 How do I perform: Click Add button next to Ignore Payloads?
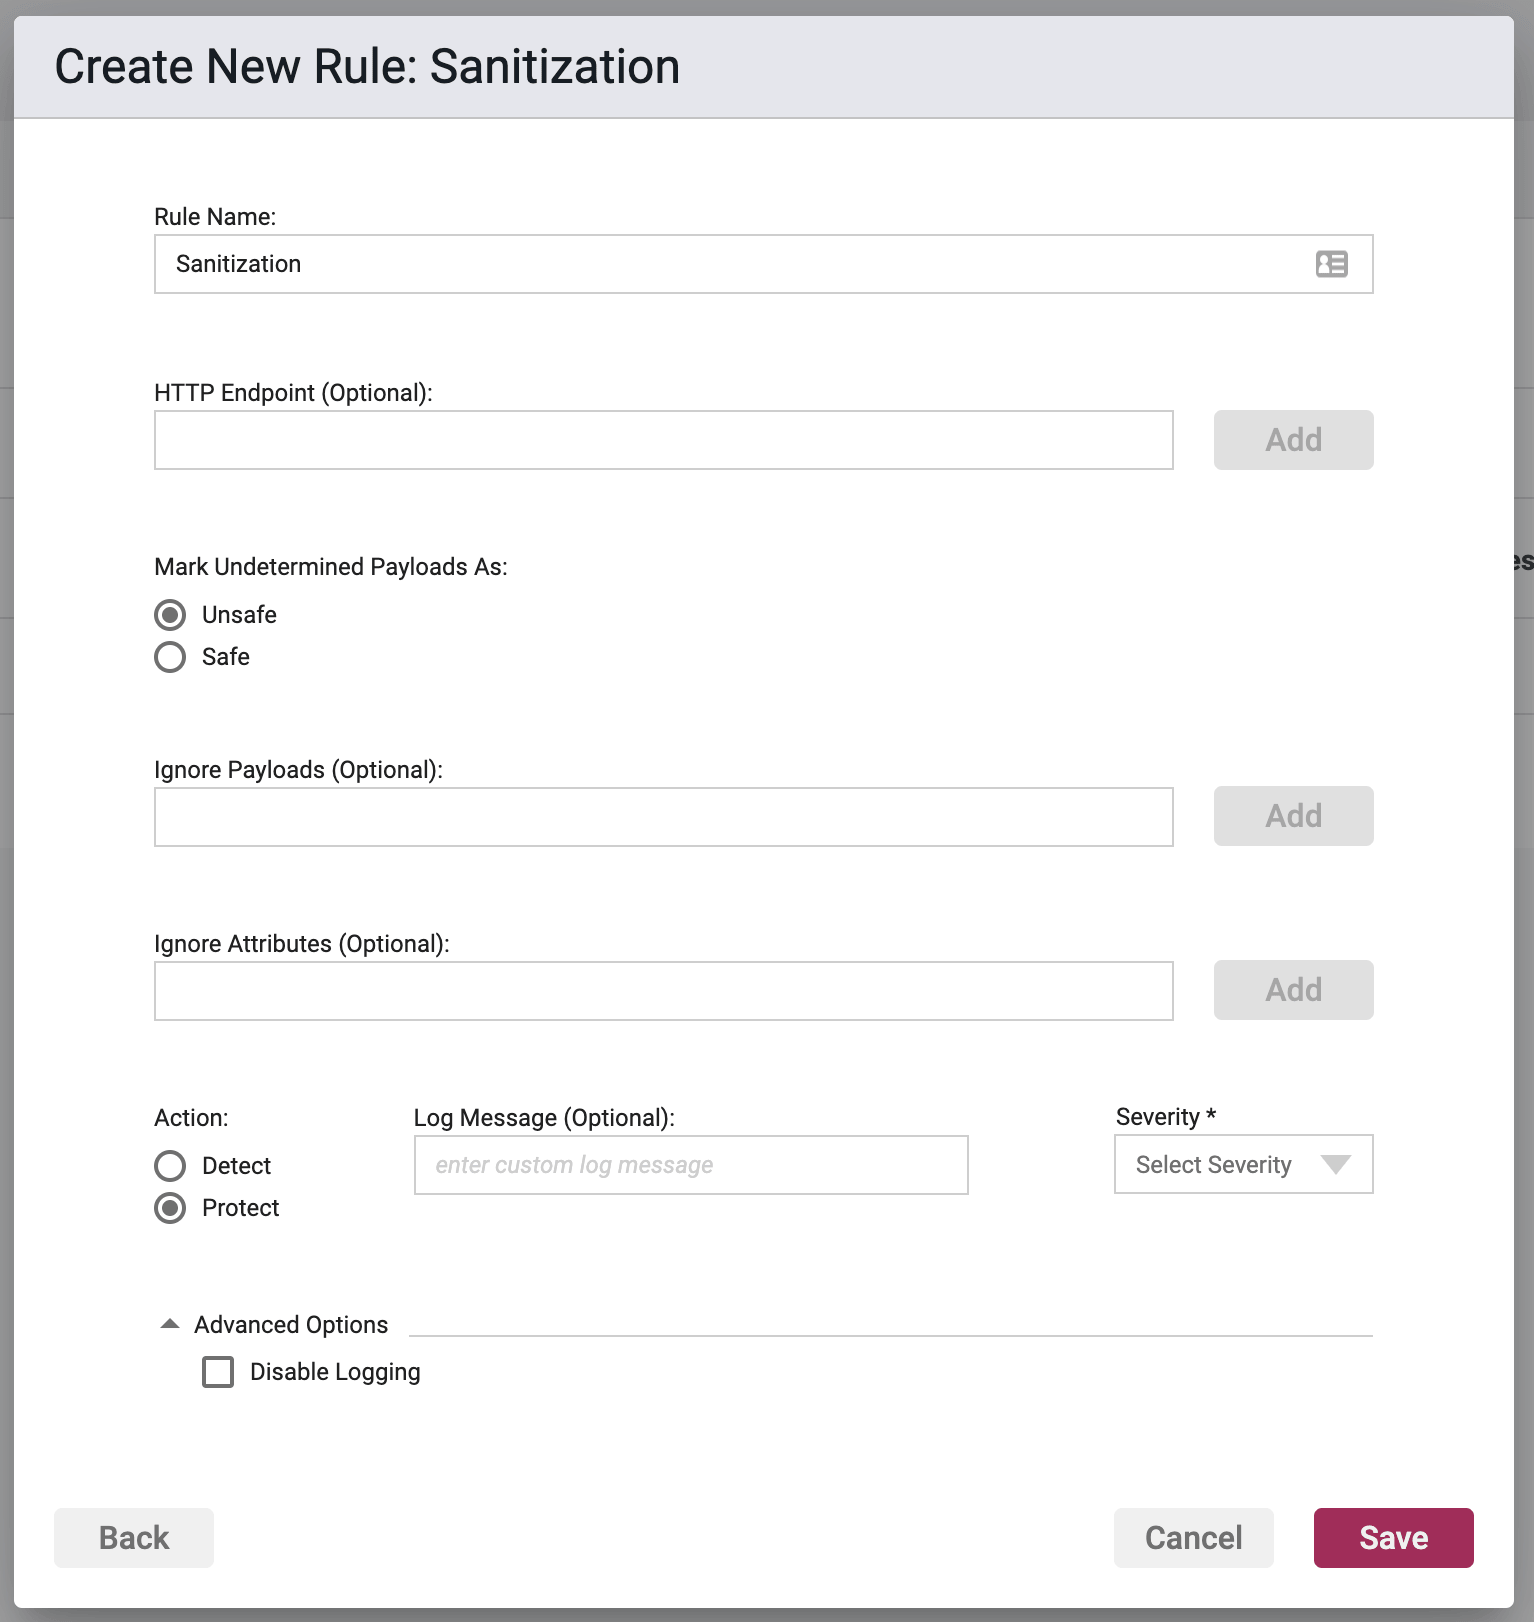[1293, 816]
